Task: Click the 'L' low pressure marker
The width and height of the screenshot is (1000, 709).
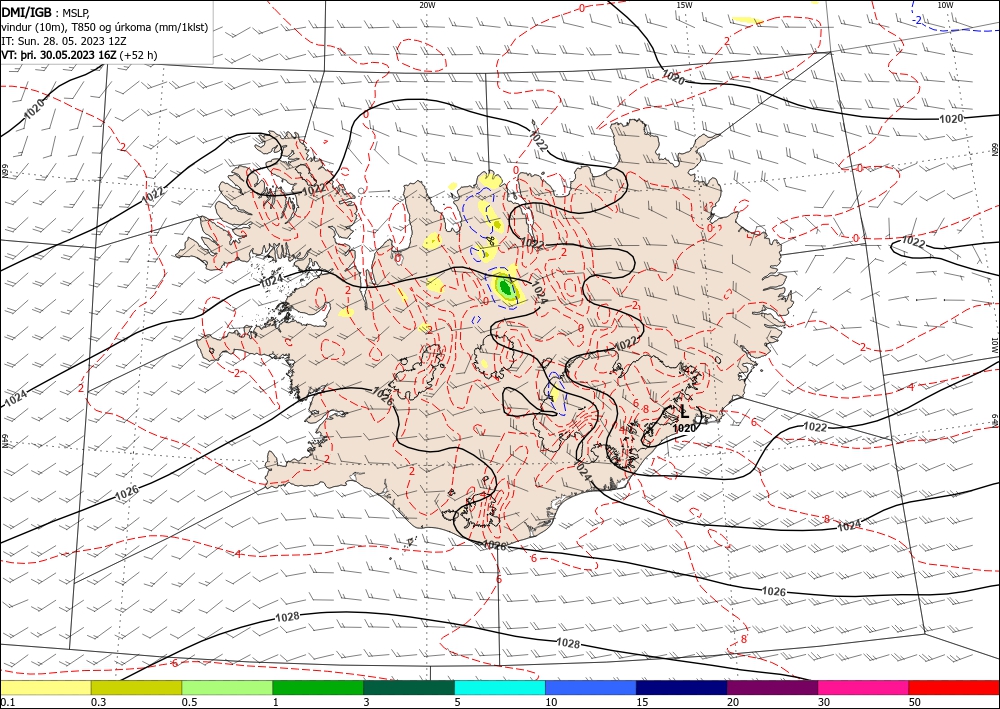Action: [x=684, y=411]
